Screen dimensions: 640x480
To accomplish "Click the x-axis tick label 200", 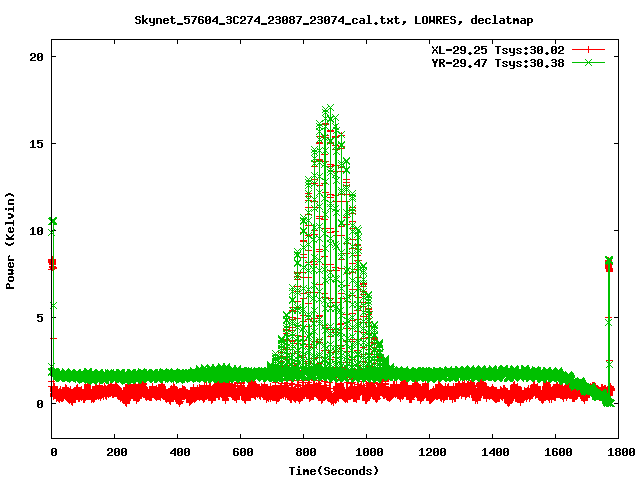I will click(117, 452).
